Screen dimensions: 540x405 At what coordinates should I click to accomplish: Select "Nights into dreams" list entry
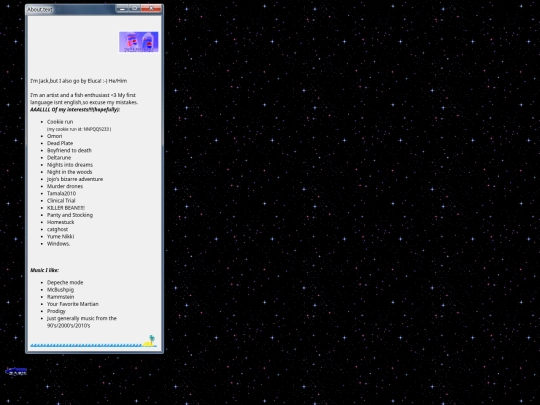[70, 165]
